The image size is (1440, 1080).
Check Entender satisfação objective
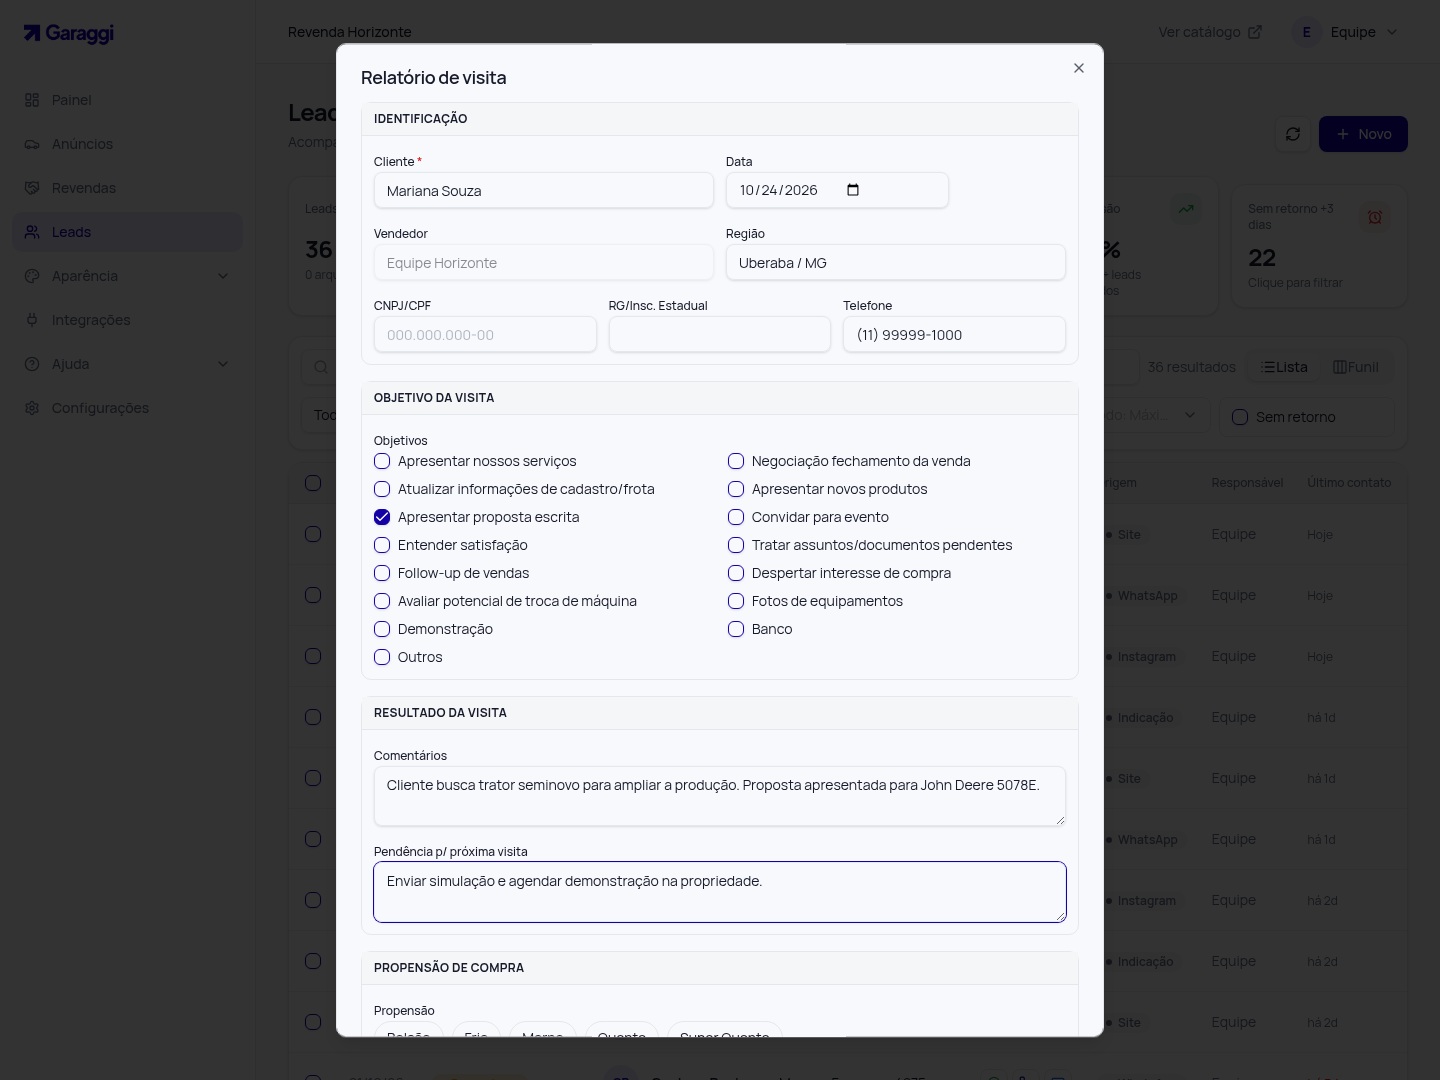tap(382, 545)
